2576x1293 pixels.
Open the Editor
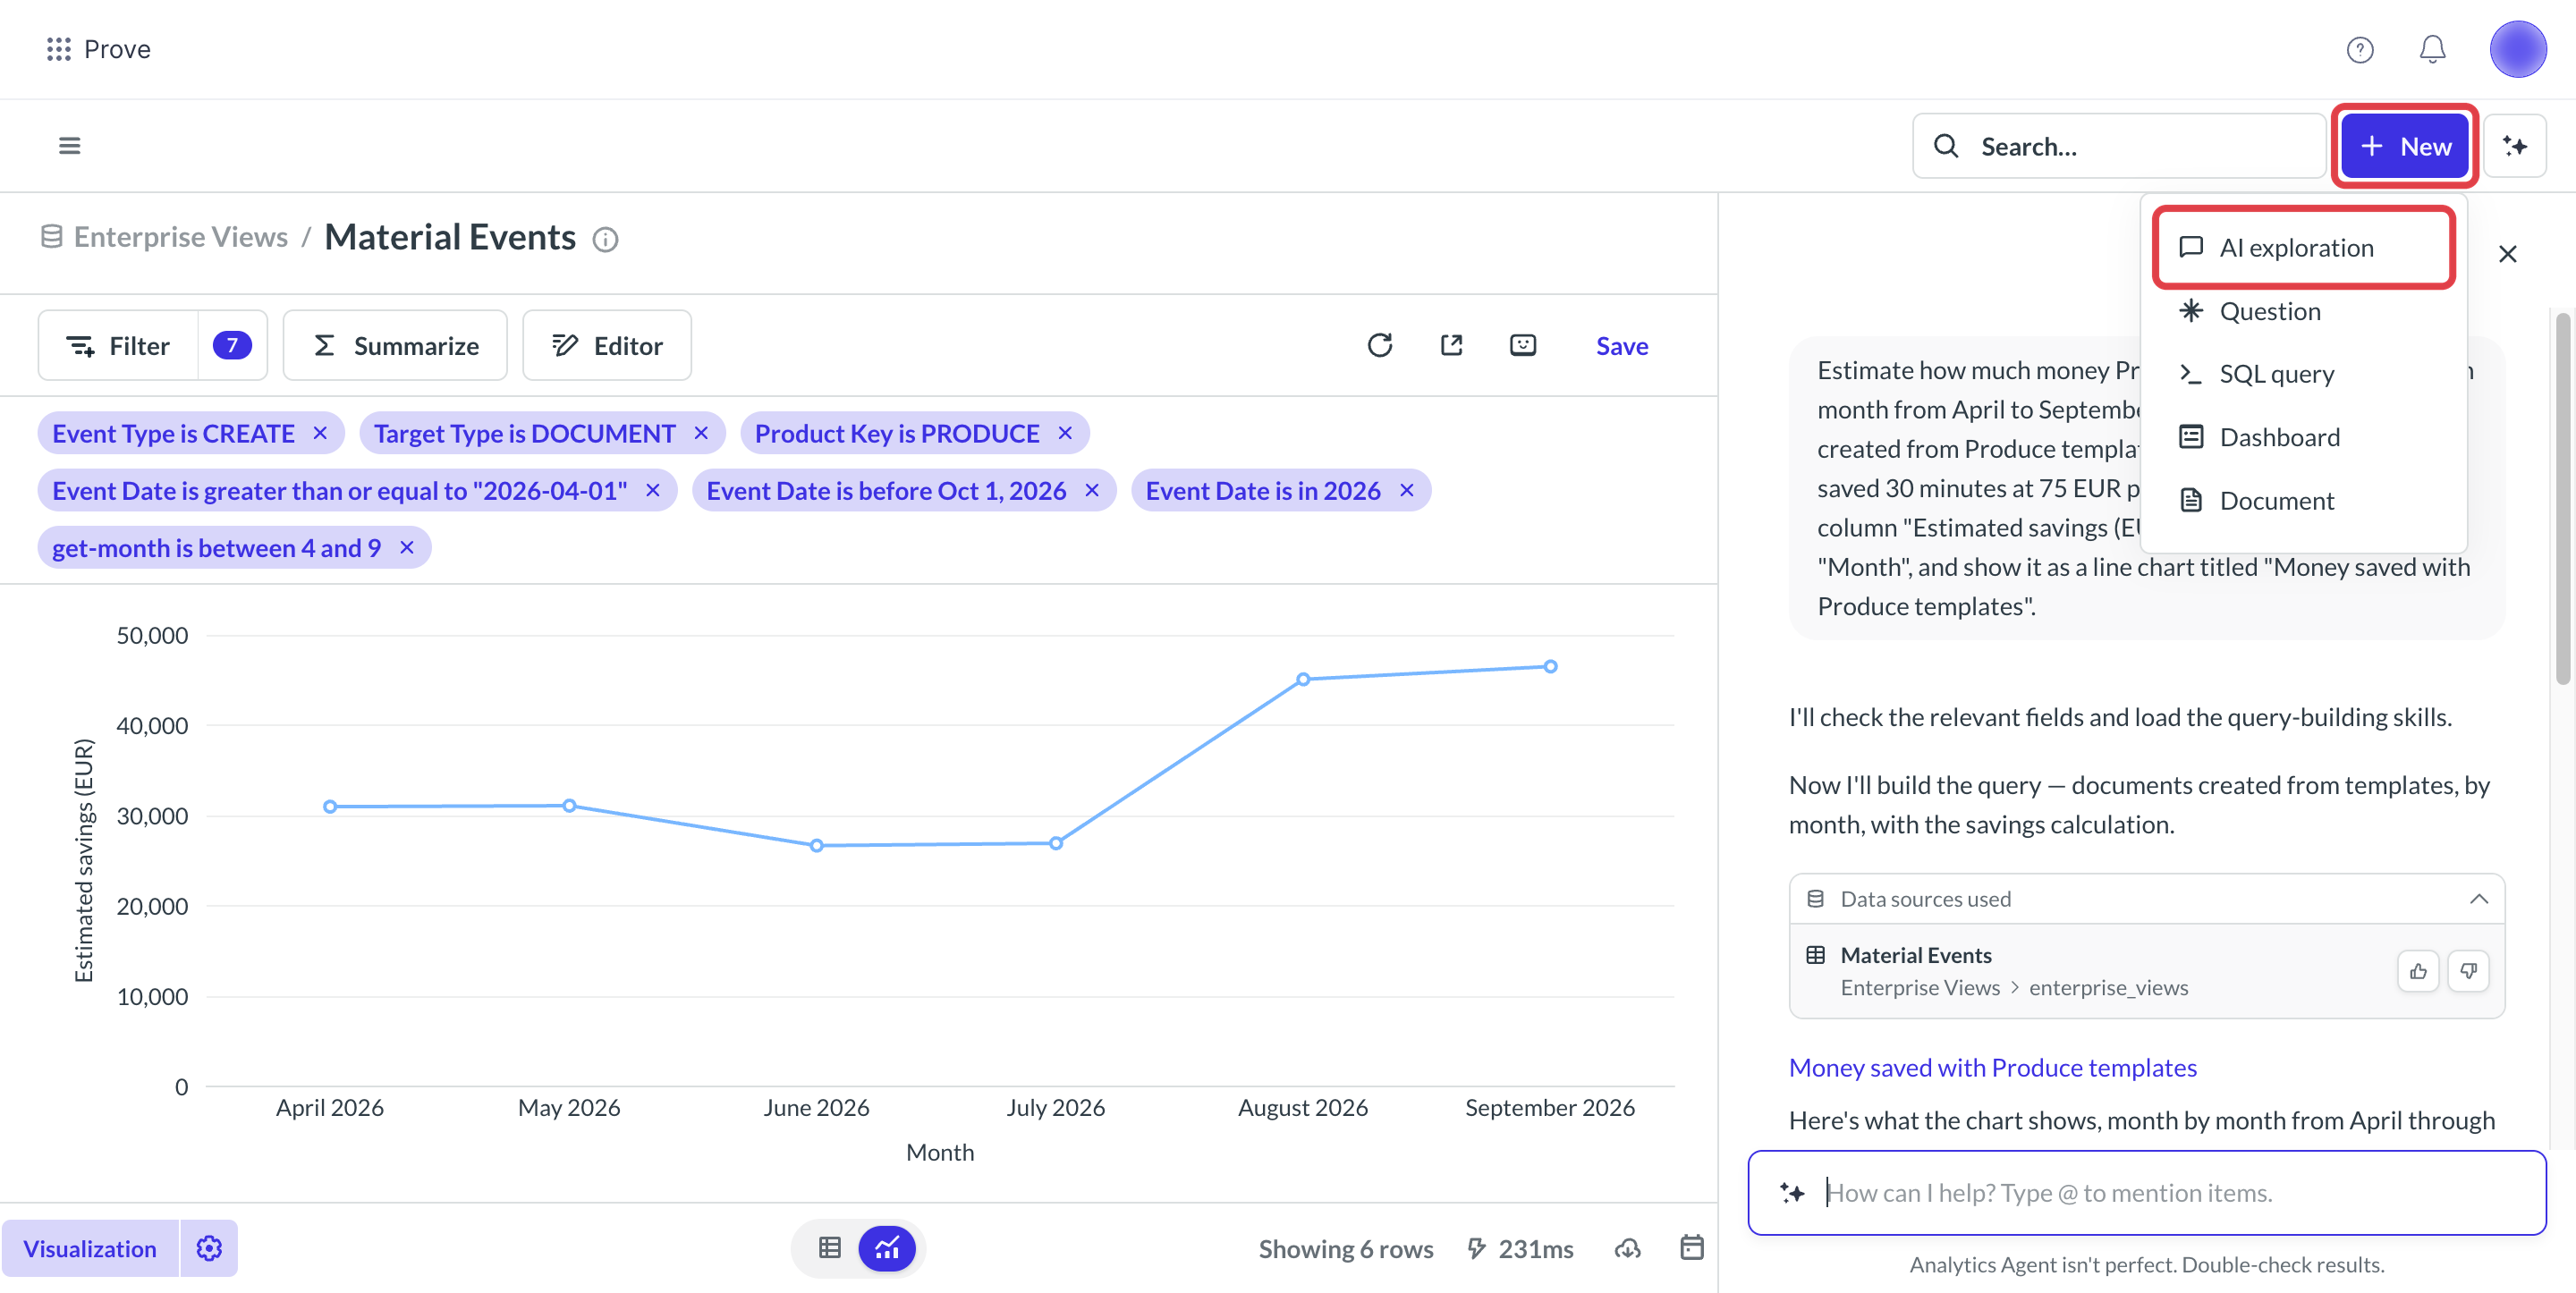[x=607, y=345]
